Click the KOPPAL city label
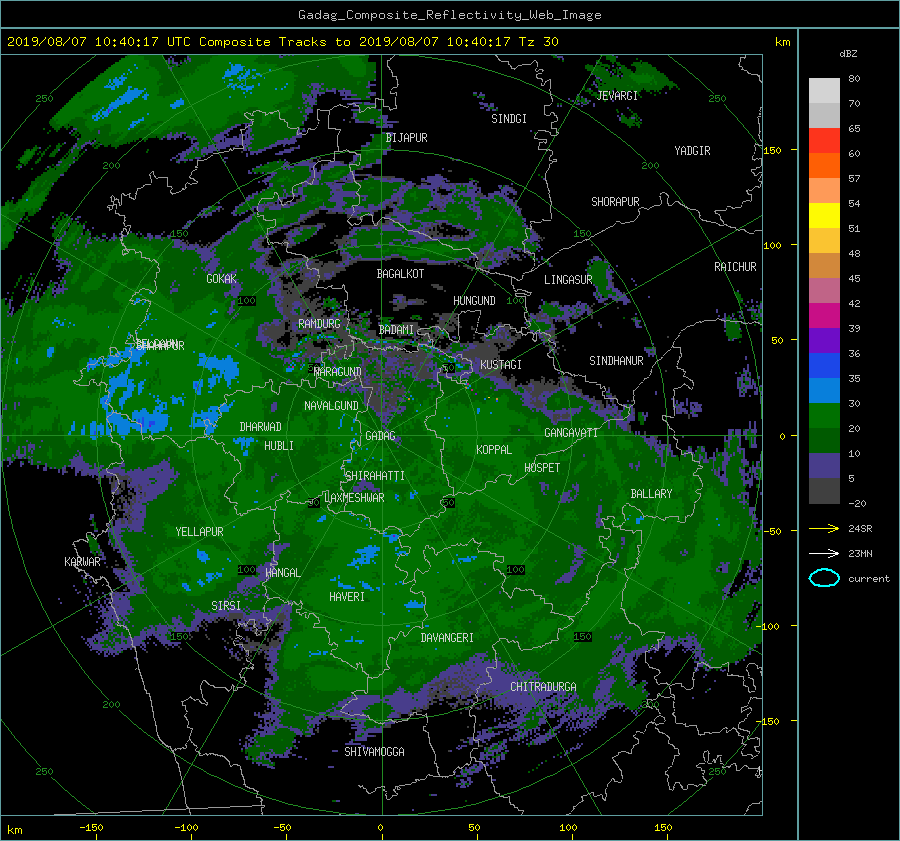900x841 pixels. click(x=494, y=450)
